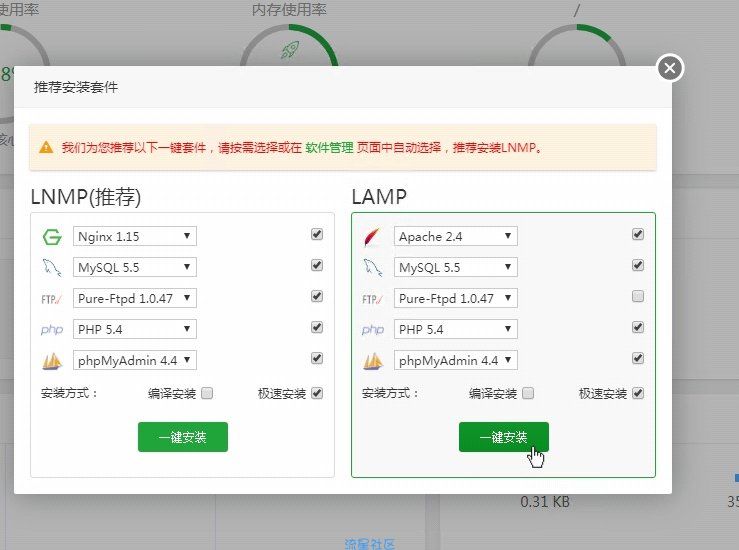Click 一键安装 button under LAMP
Viewport: 739px width, 550px height.
click(x=504, y=437)
